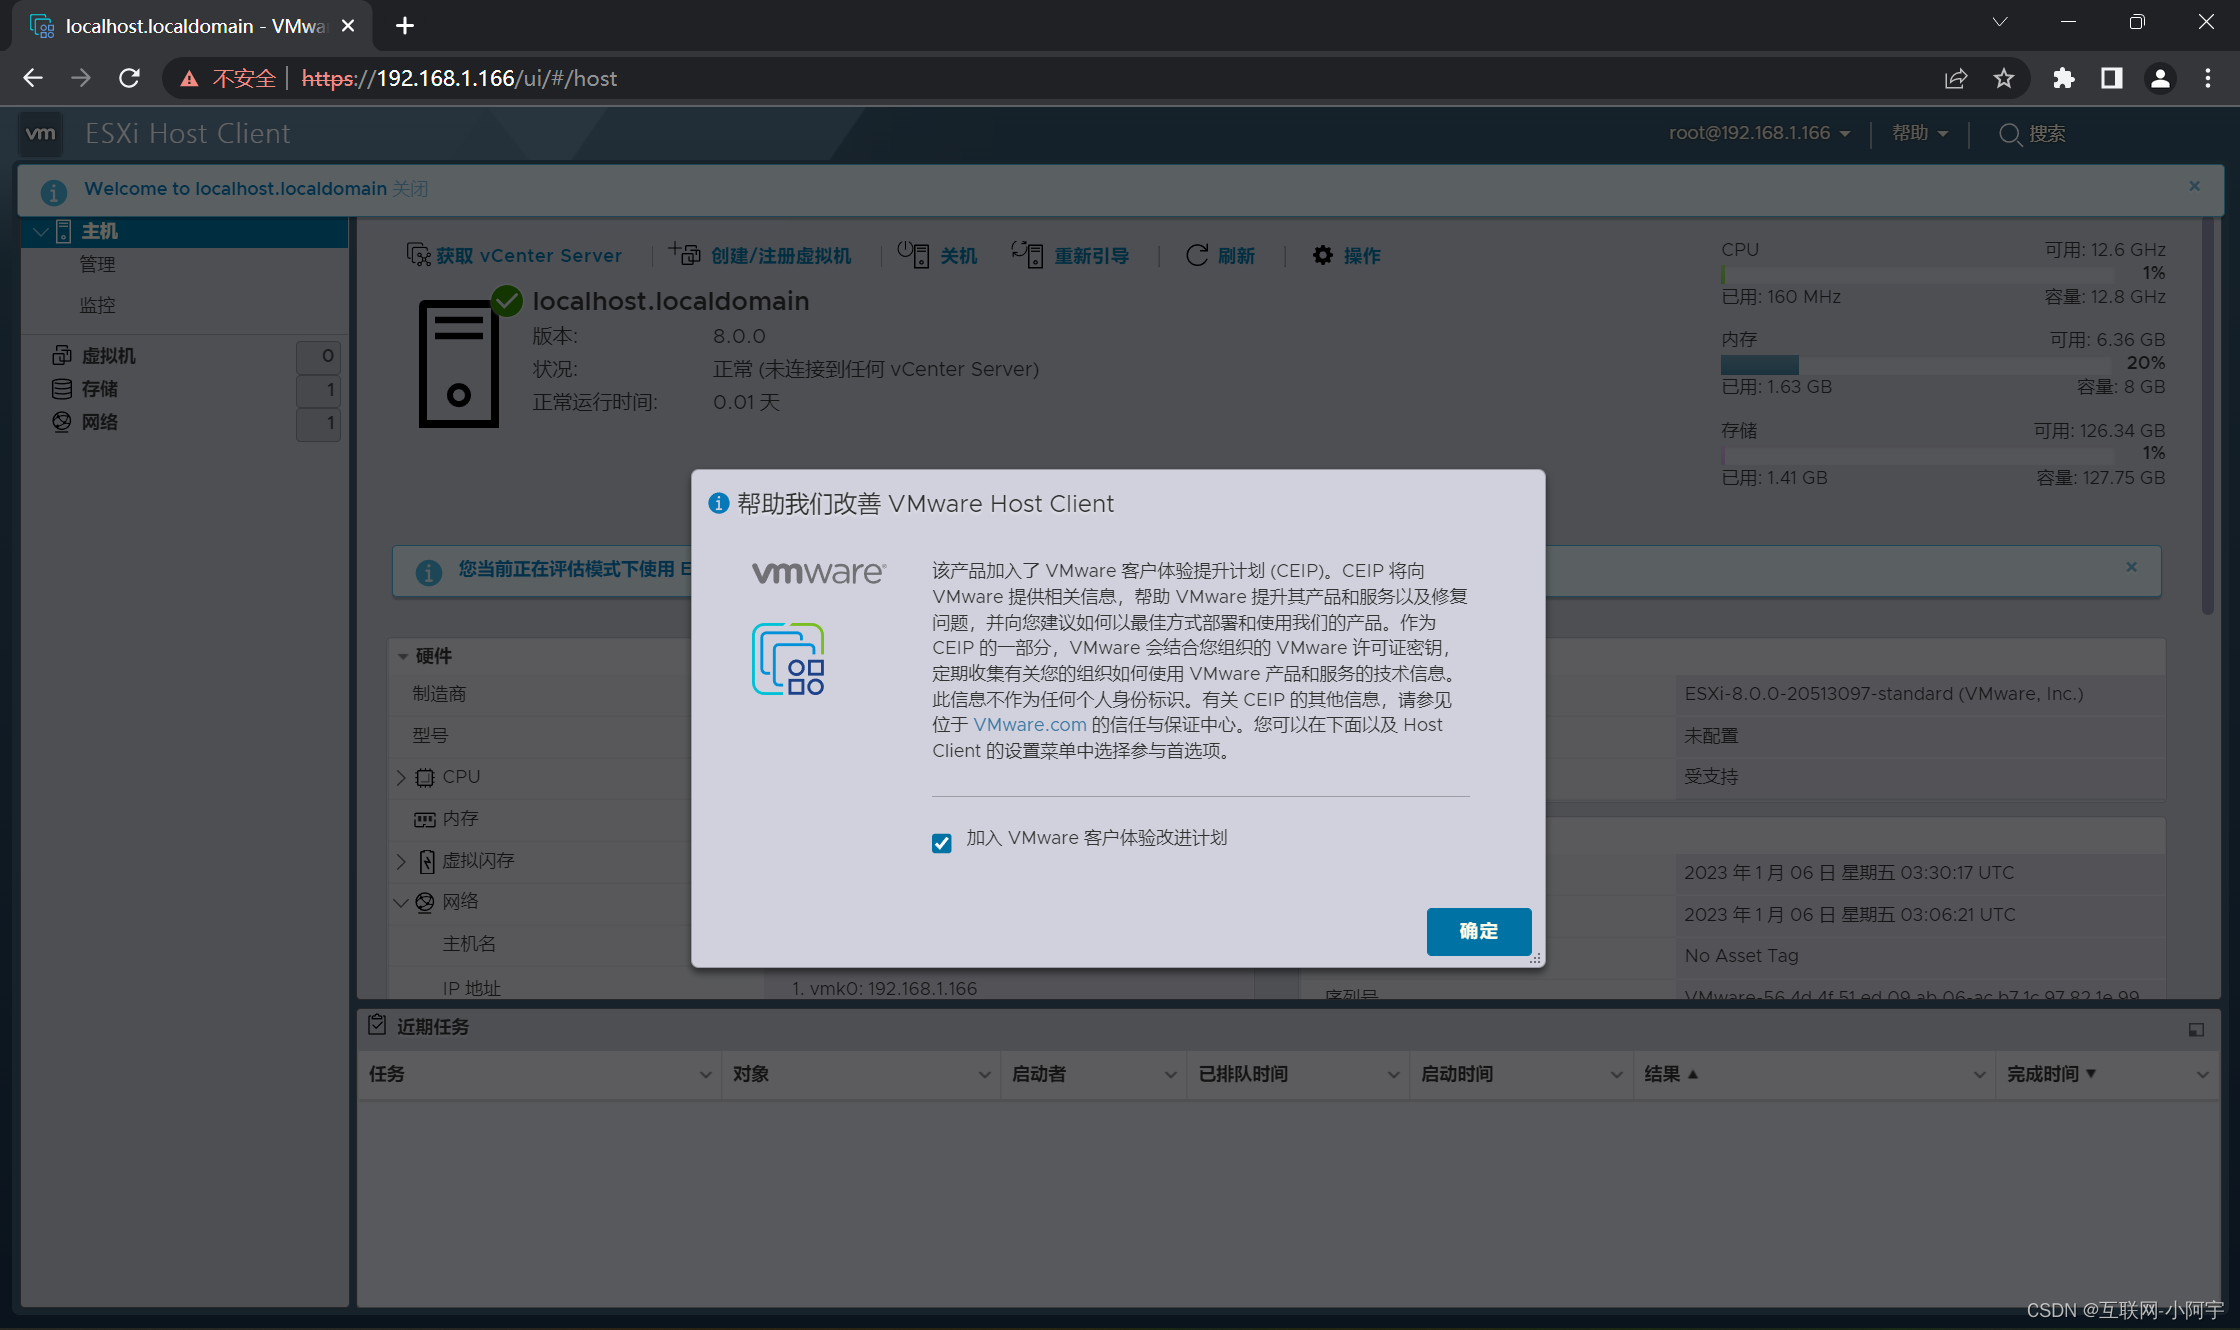Screen dimensions: 2240x1330
Task: Click the search magnifier icon in header
Action: (x=2010, y=134)
